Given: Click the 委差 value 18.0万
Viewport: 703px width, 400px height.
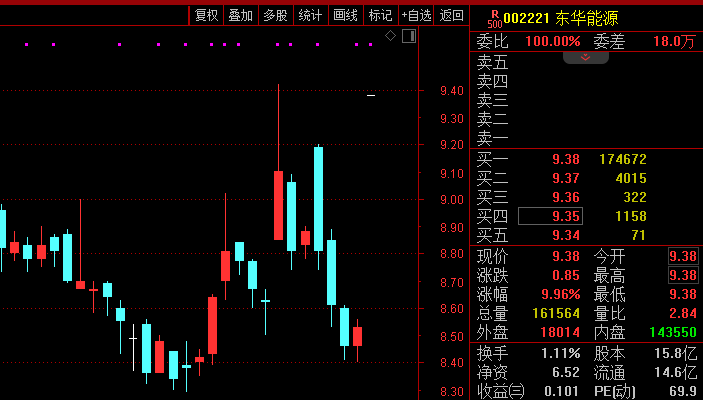Looking at the screenshot, I should tap(674, 42).
